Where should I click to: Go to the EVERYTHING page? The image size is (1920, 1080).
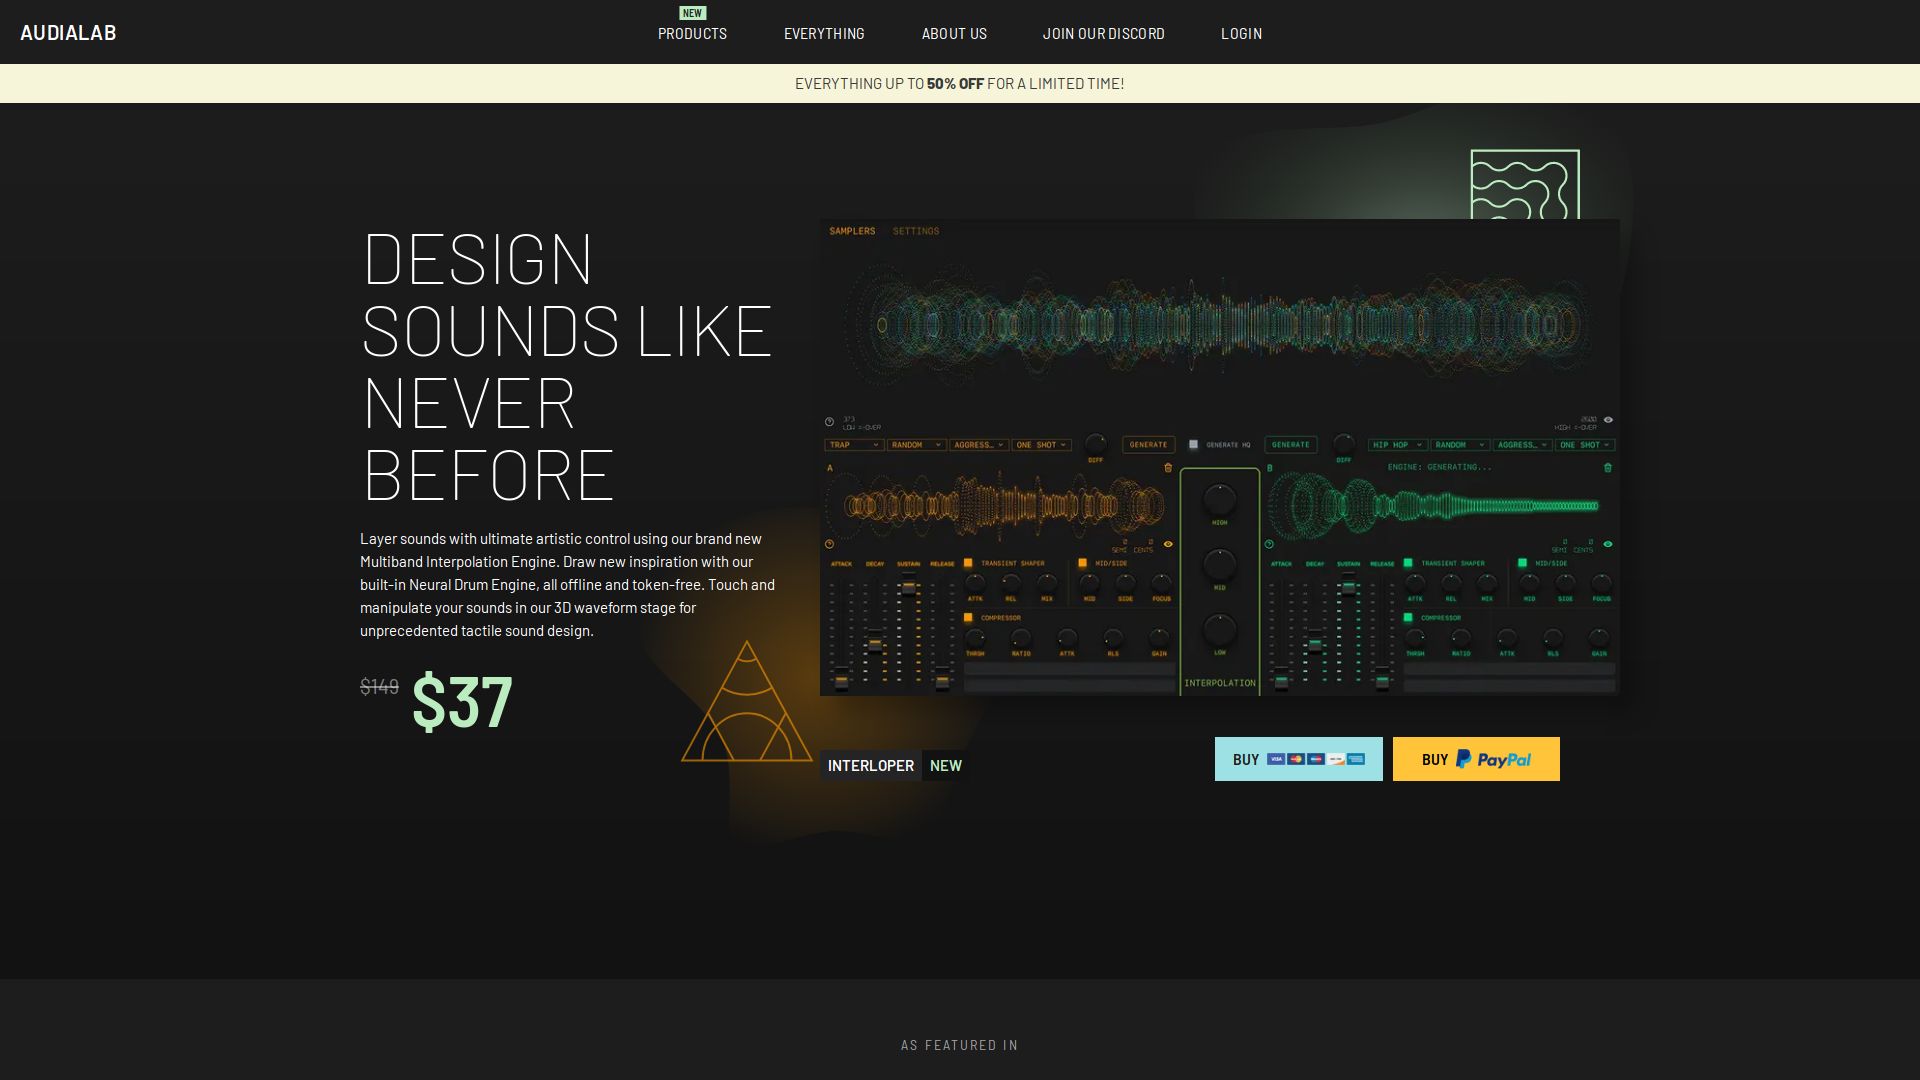tap(824, 33)
